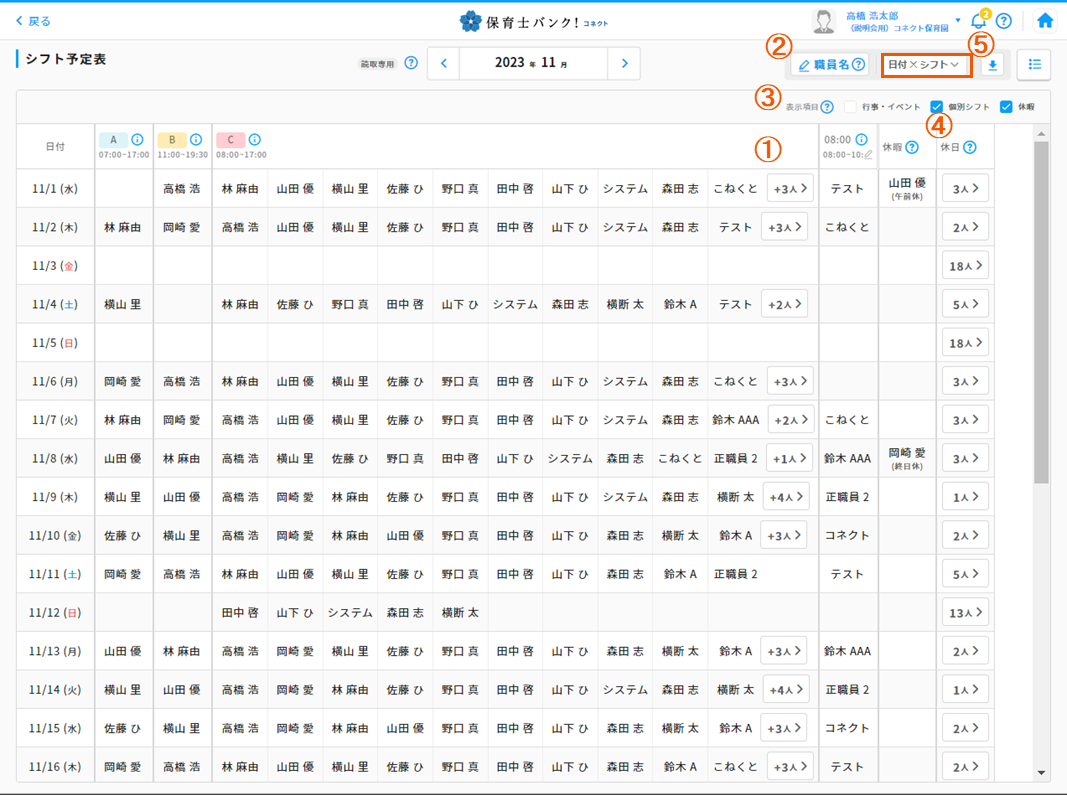
Task: Click the help icon next to 読取専用
Action: tap(410, 61)
